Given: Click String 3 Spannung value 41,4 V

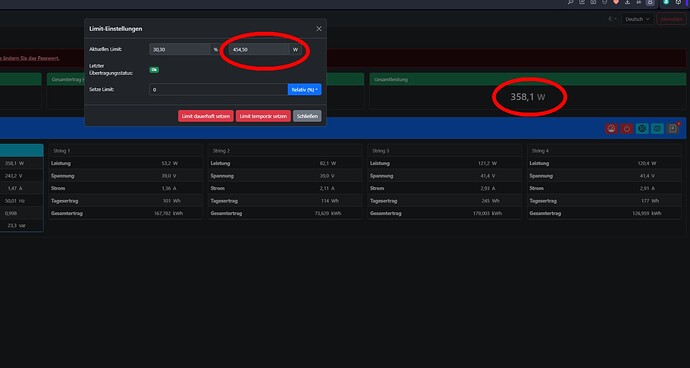Looking at the screenshot, I should pyautogui.click(x=487, y=176).
